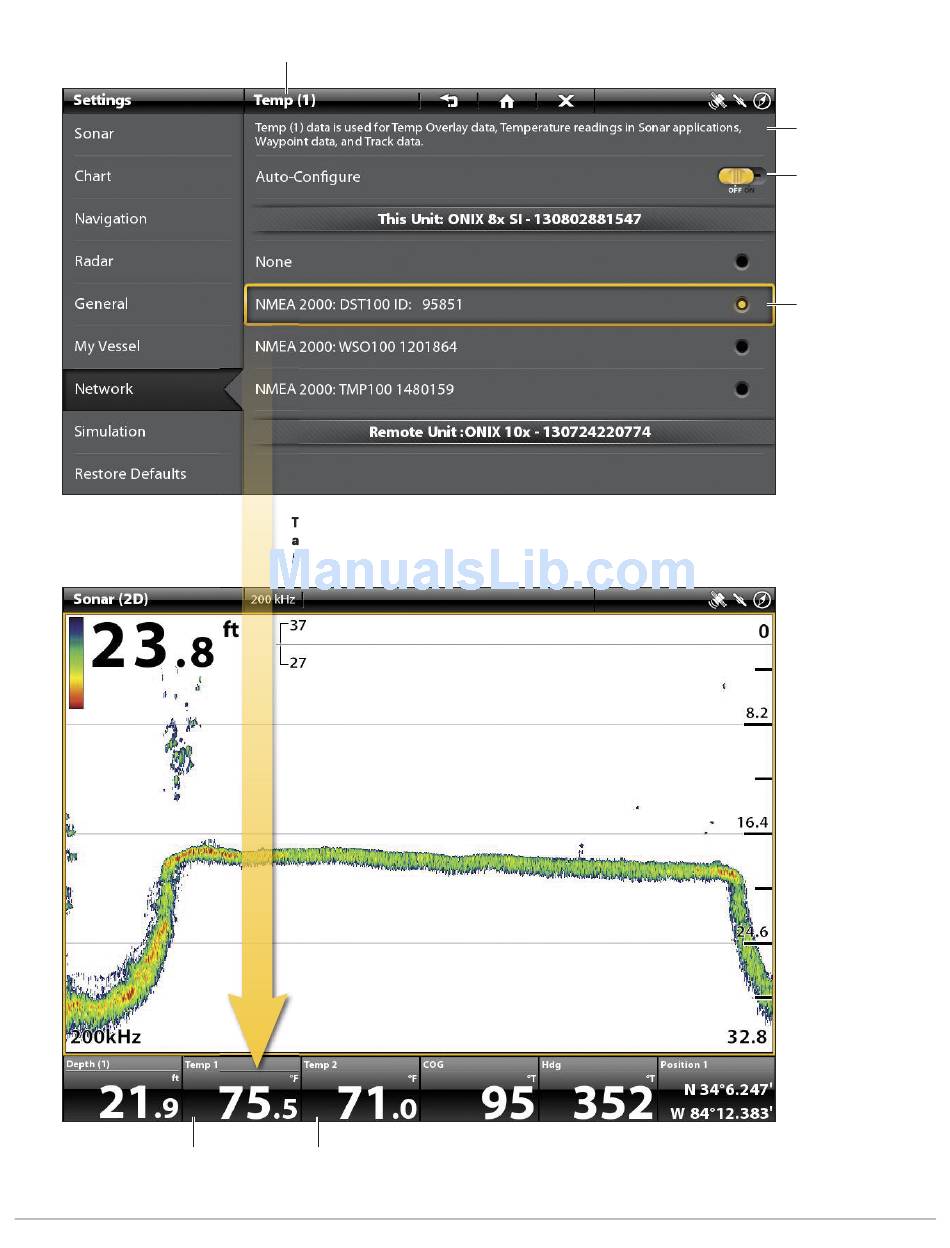
Task: Click This Unit: ONIX 8x SI header bar
Action: click(510, 219)
